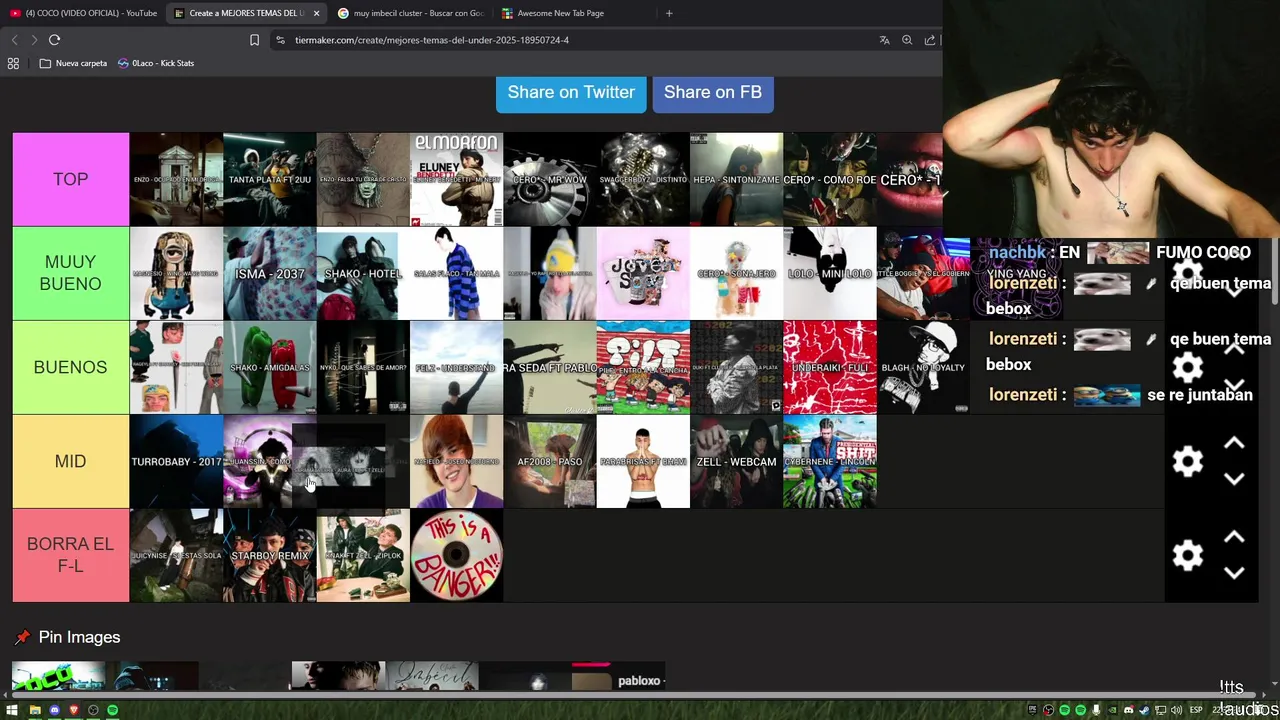Open a new browser tab with plus

[x=669, y=13]
